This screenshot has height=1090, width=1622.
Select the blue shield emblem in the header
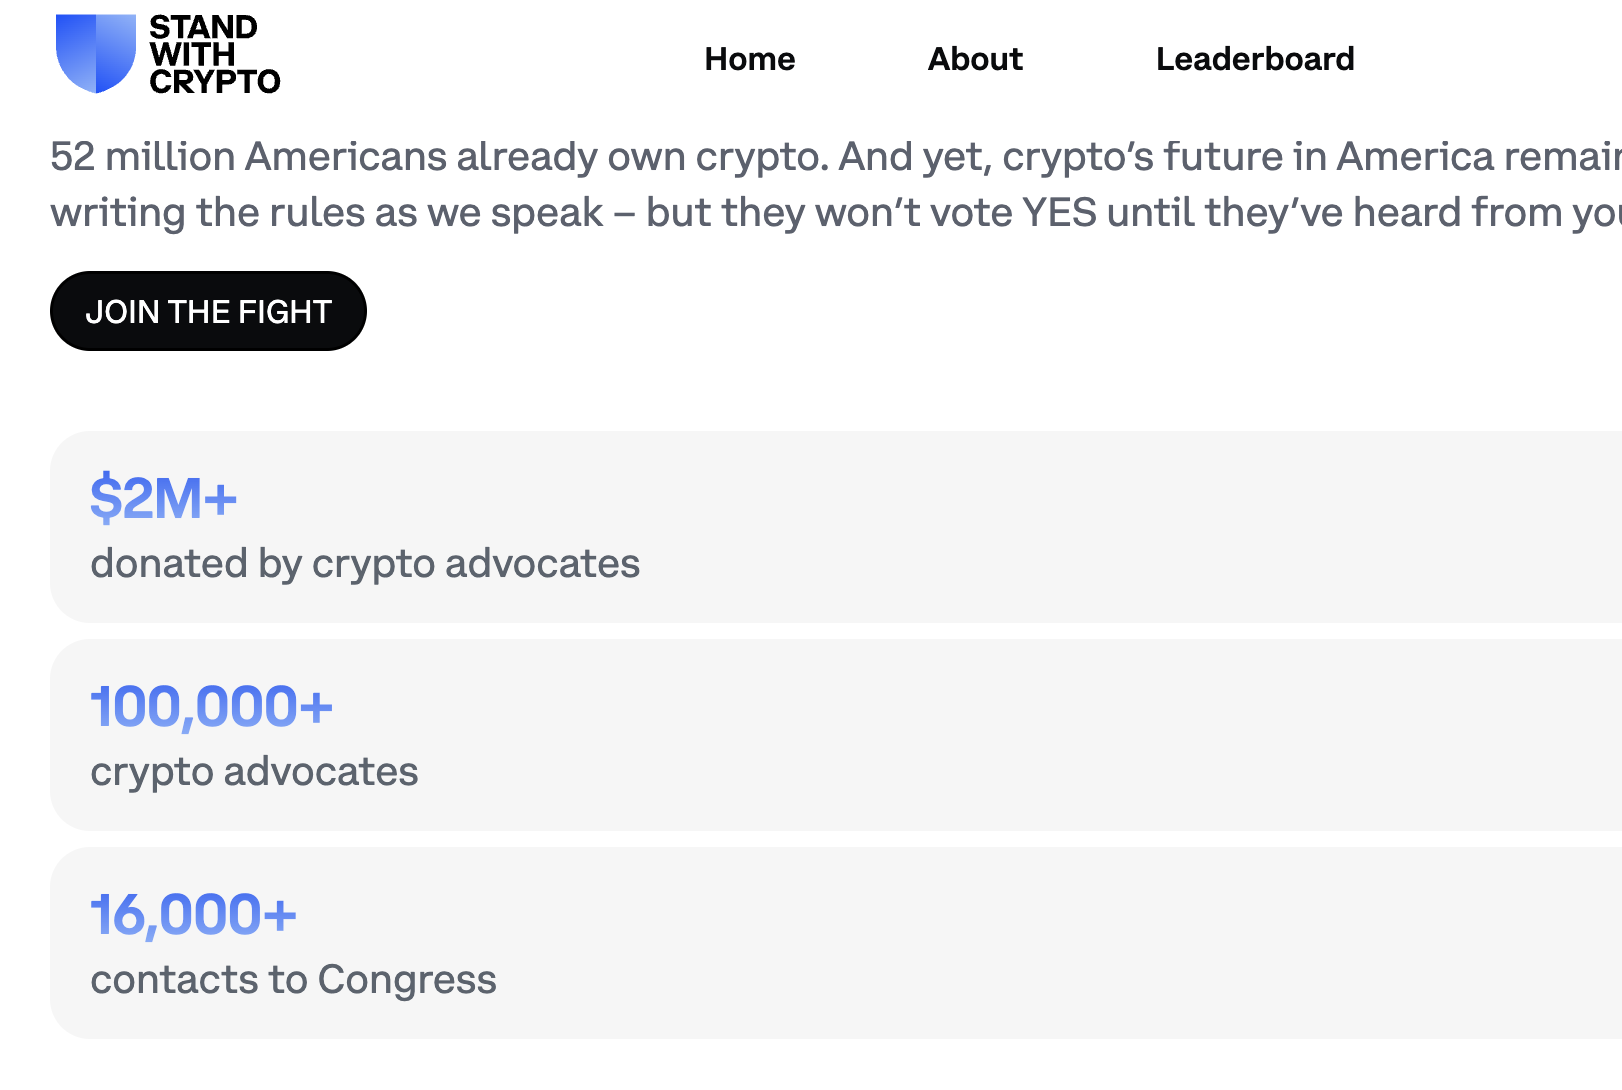97,55
